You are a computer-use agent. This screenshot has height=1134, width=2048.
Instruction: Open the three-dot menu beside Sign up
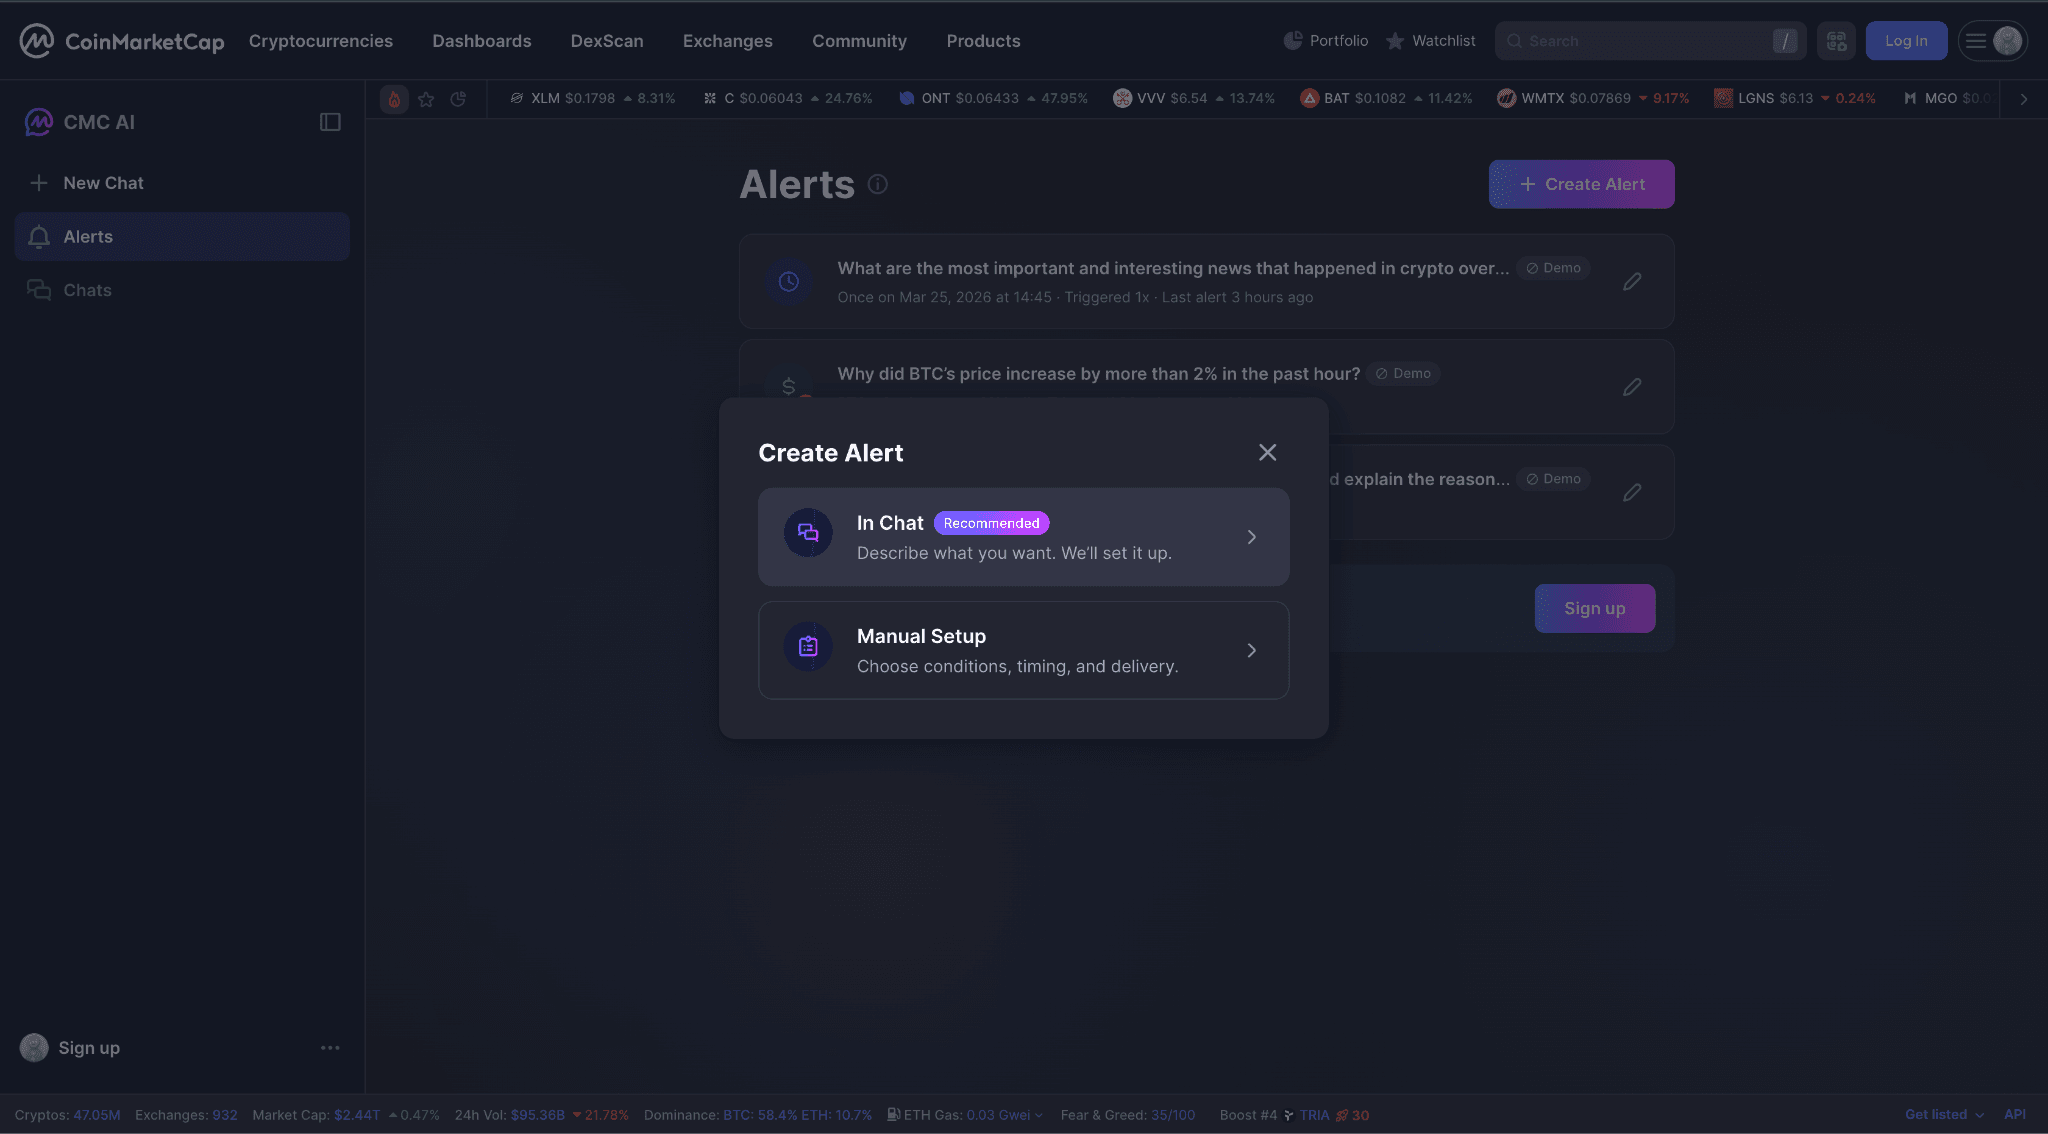point(330,1048)
